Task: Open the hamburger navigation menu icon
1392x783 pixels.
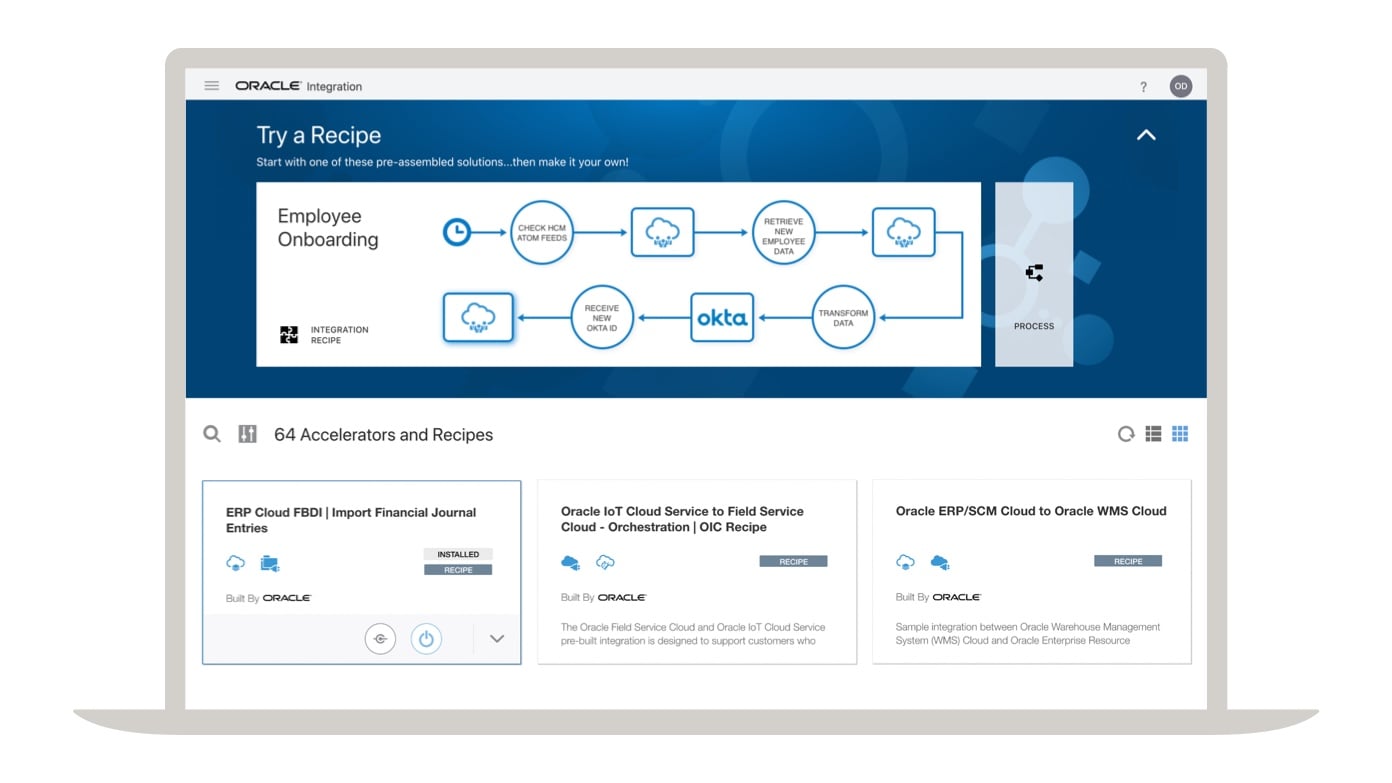Action: click(211, 85)
